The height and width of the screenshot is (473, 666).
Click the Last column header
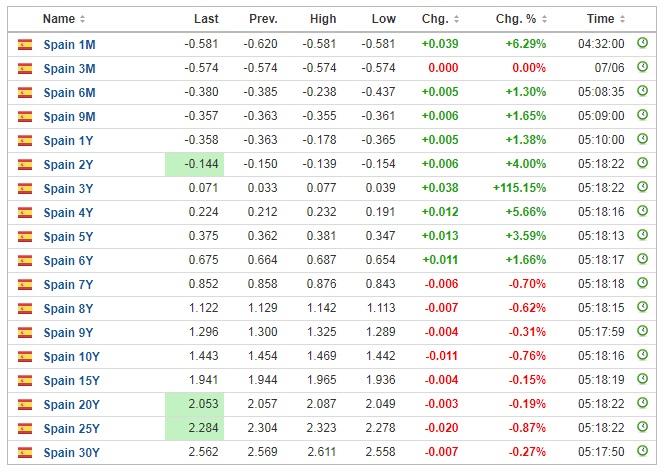206,19
